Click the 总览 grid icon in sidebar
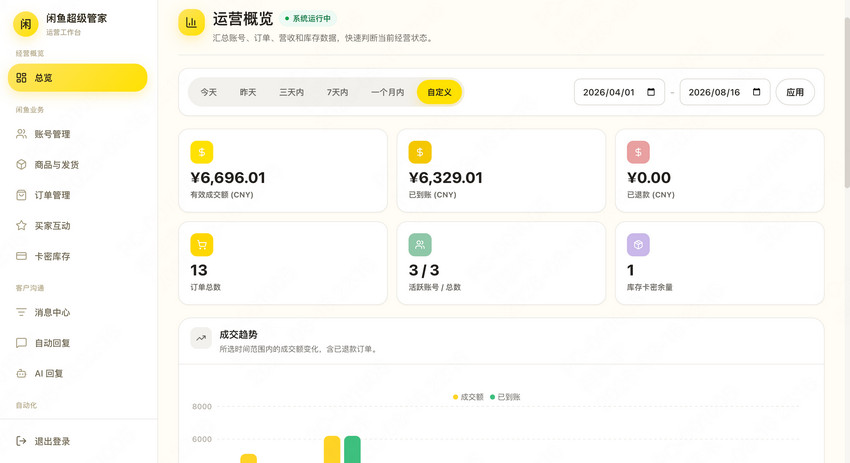 click(21, 78)
